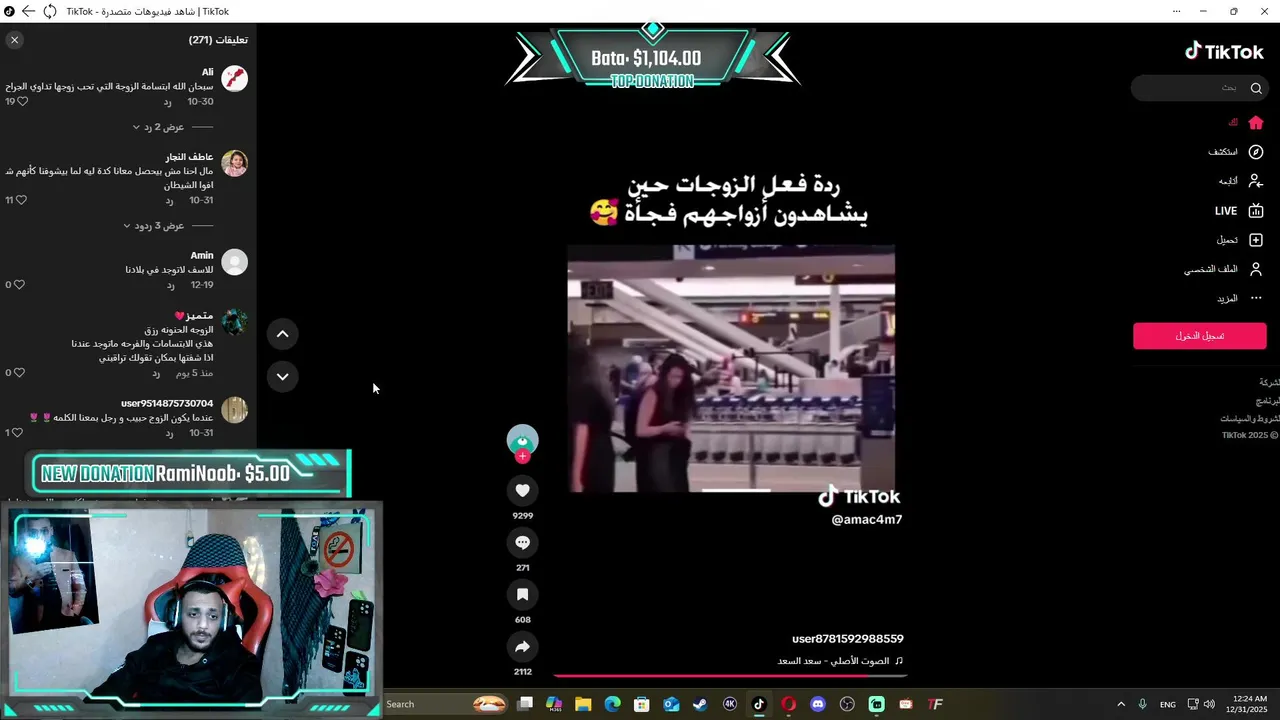Image resolution: width=1280 pixels, height=720 pixels.
Task: Switch to TikTok app on taskbar
Action: [759, 704]
